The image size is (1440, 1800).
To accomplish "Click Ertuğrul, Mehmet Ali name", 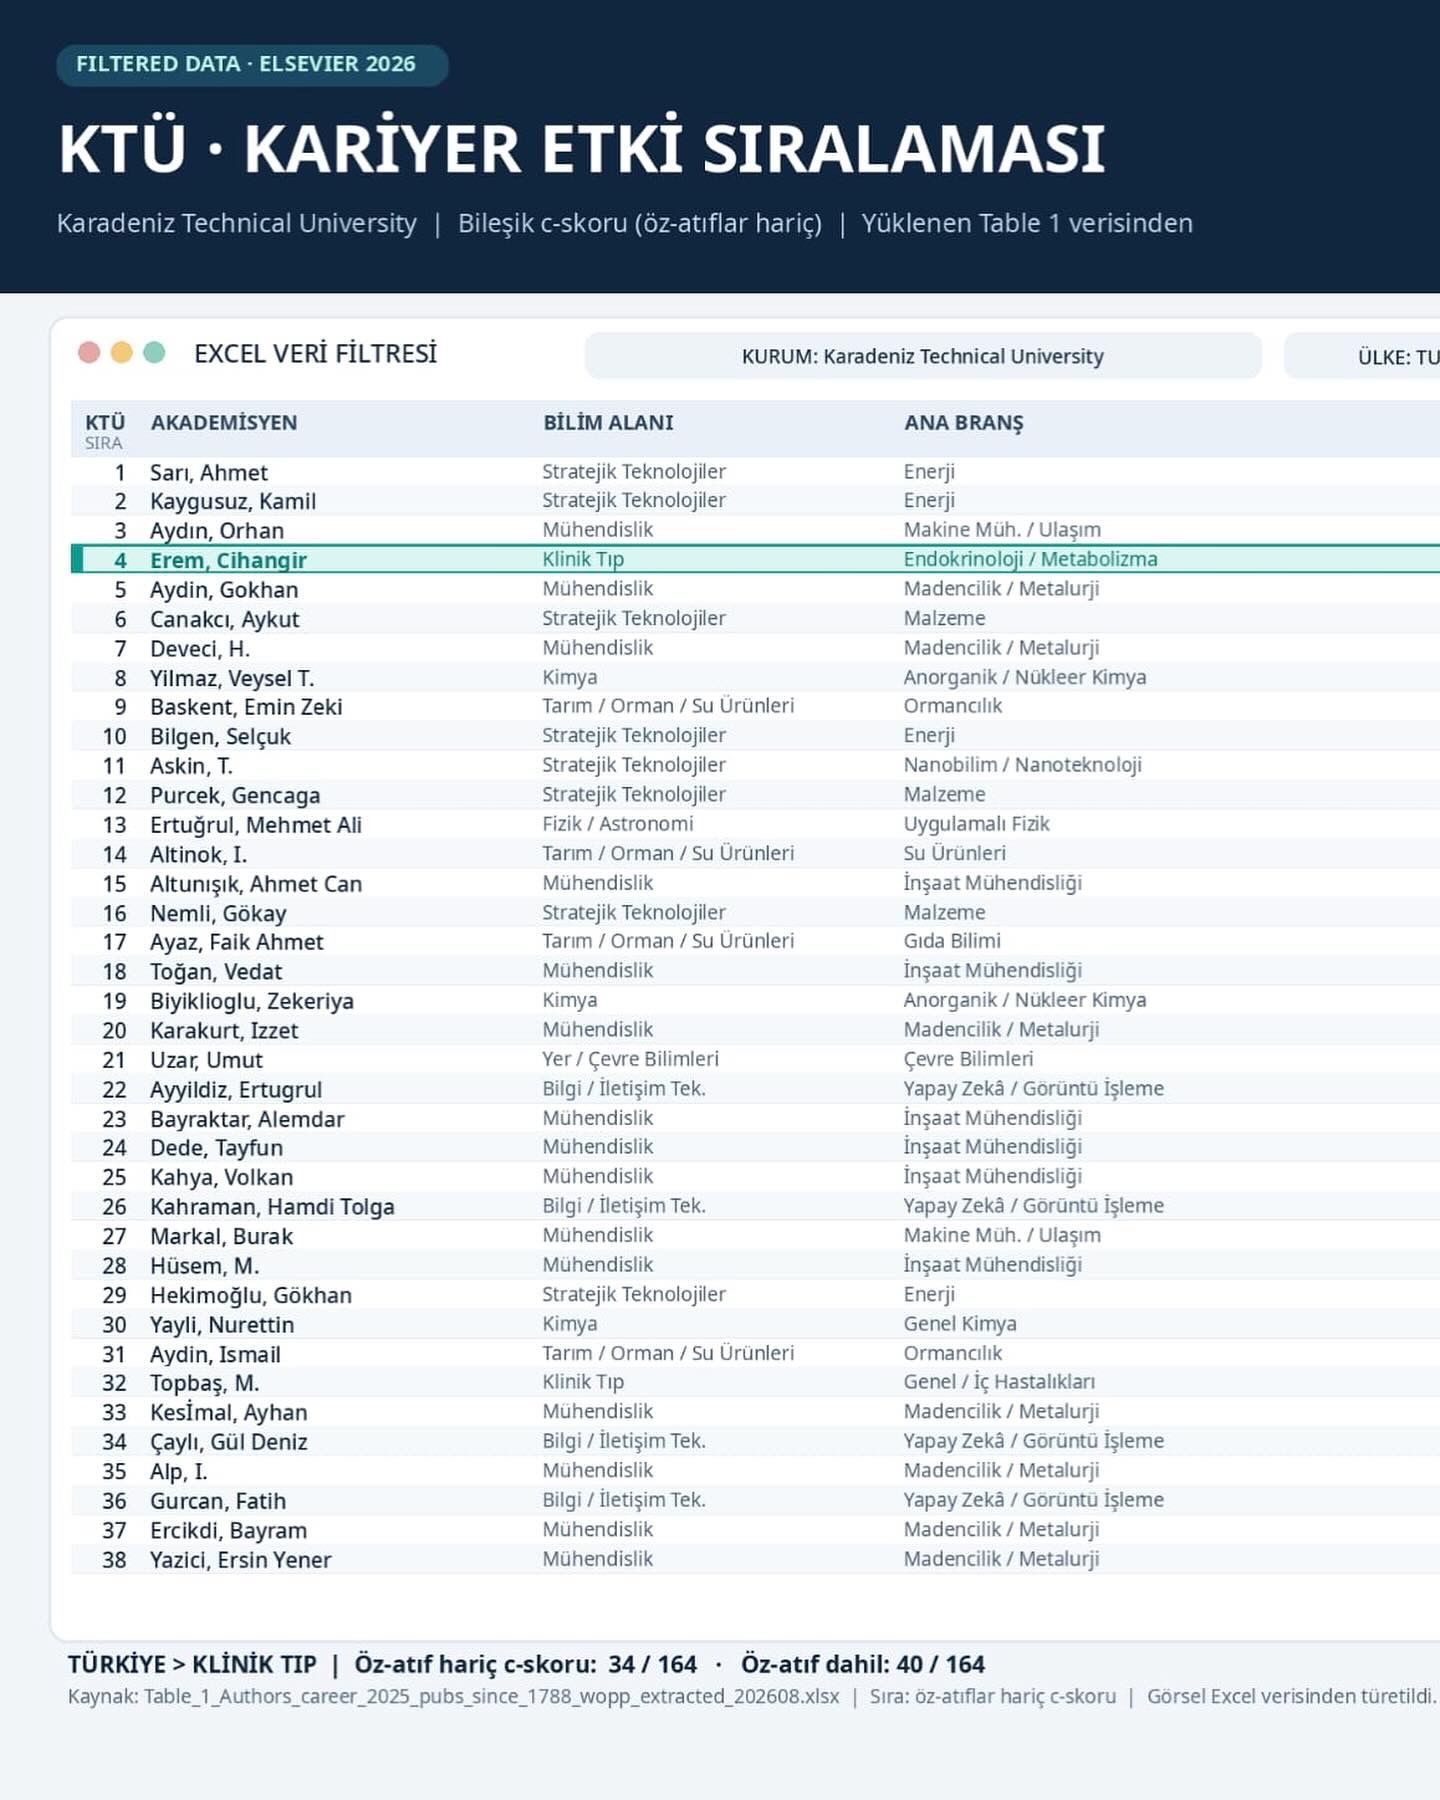I will click(256, 825).
